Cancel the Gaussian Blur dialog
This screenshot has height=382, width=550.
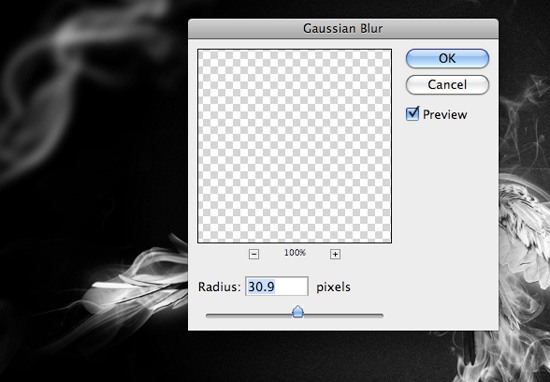pos(447,85)
